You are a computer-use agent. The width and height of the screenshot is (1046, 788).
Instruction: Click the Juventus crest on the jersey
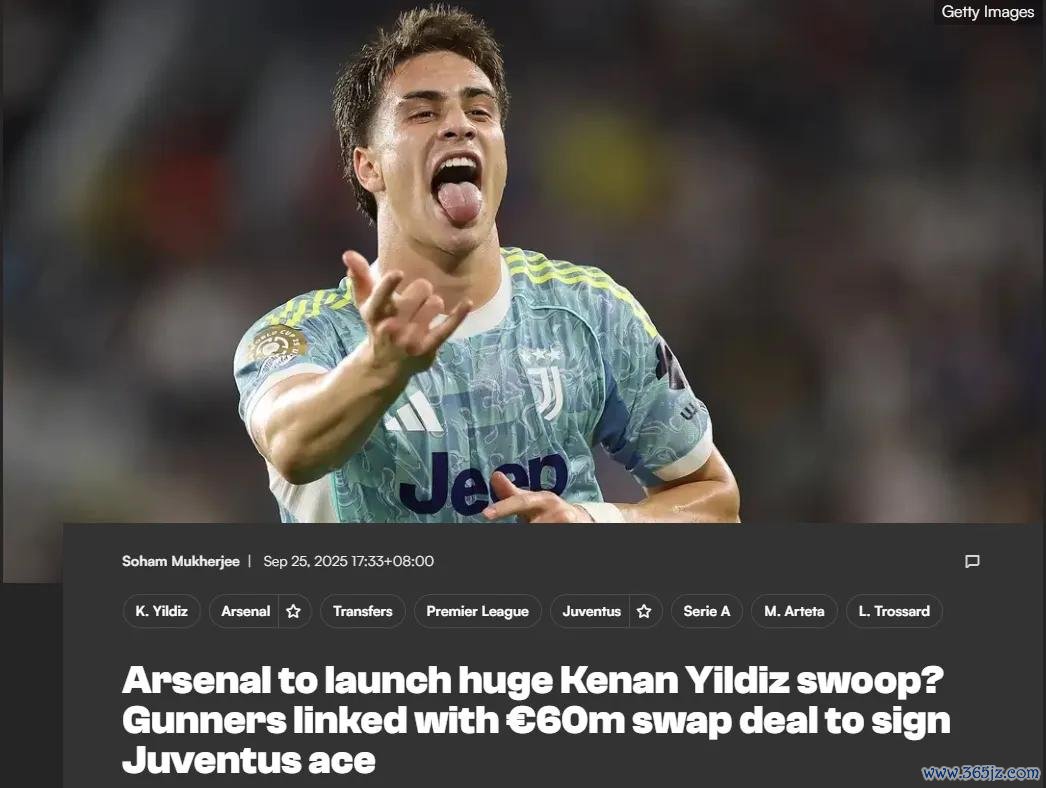(x=545, y=384)
